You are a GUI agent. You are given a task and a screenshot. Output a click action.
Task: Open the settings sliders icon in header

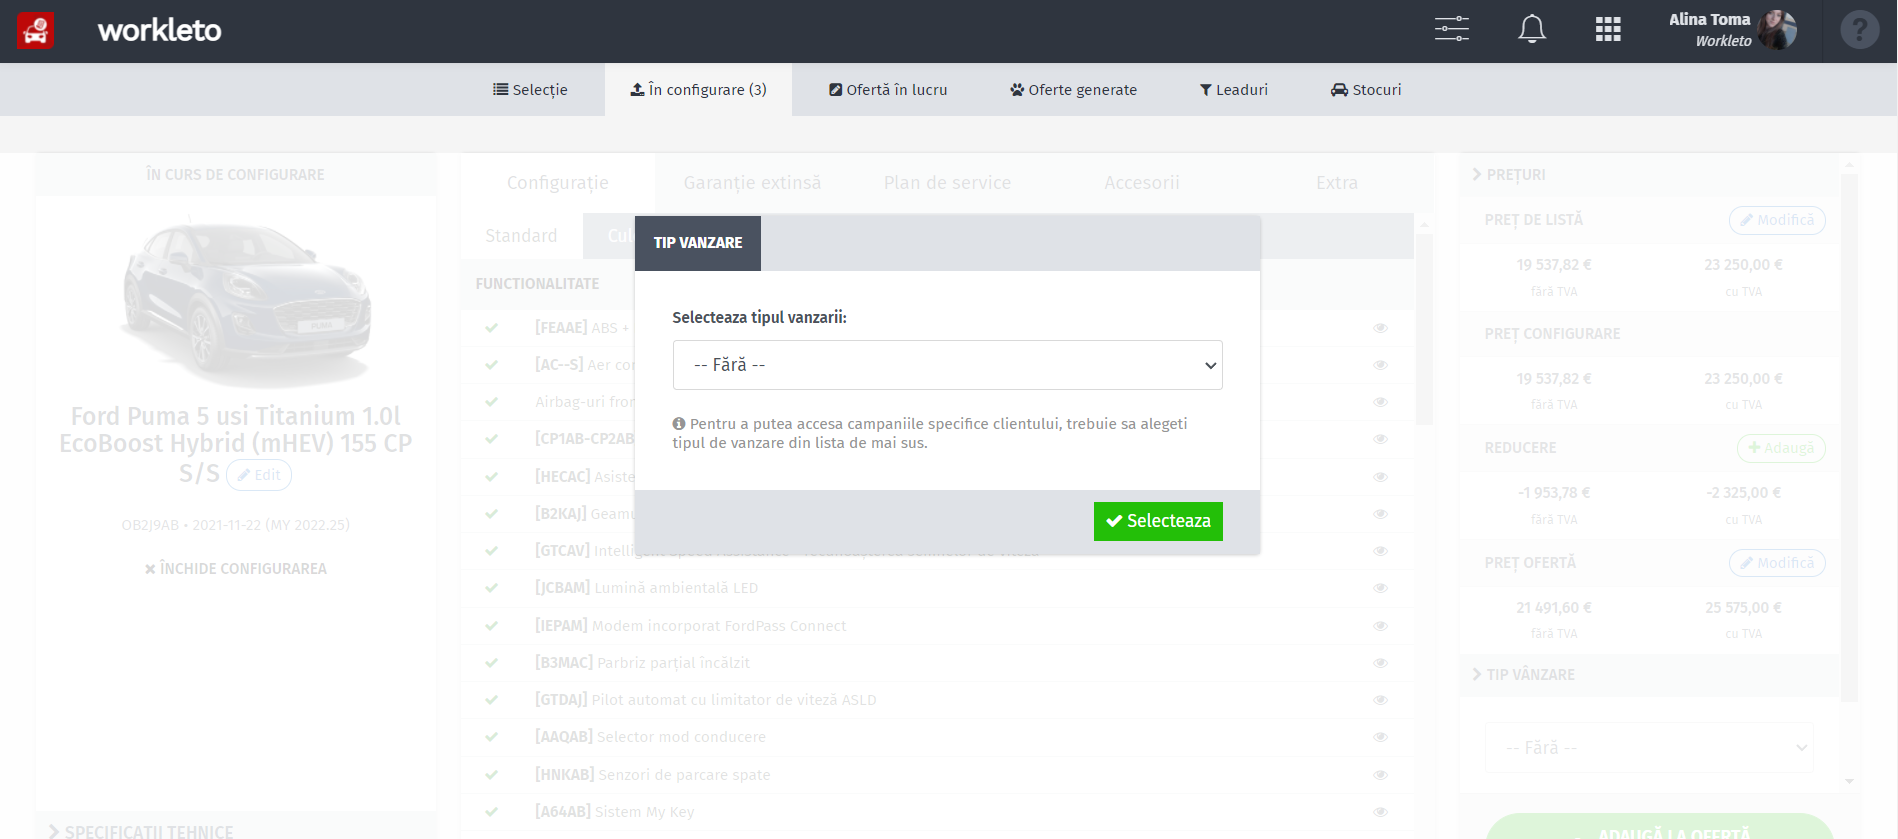tap(1451, 29)
